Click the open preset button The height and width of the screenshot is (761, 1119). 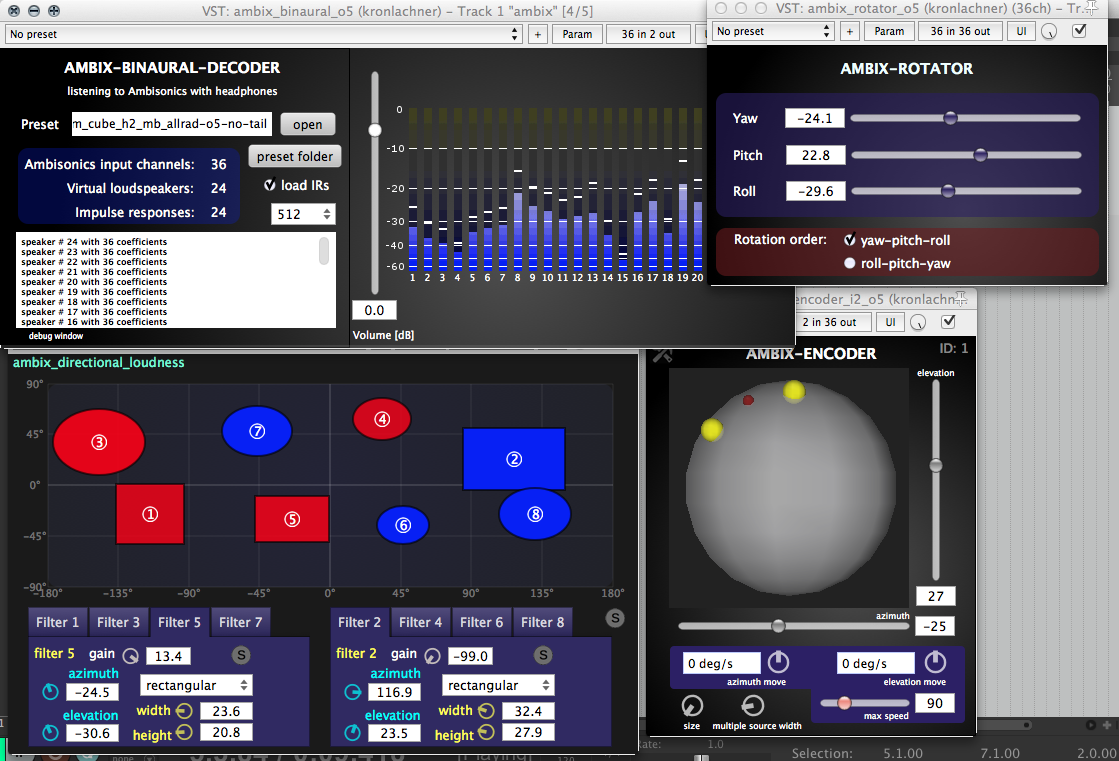coord(307,125)
